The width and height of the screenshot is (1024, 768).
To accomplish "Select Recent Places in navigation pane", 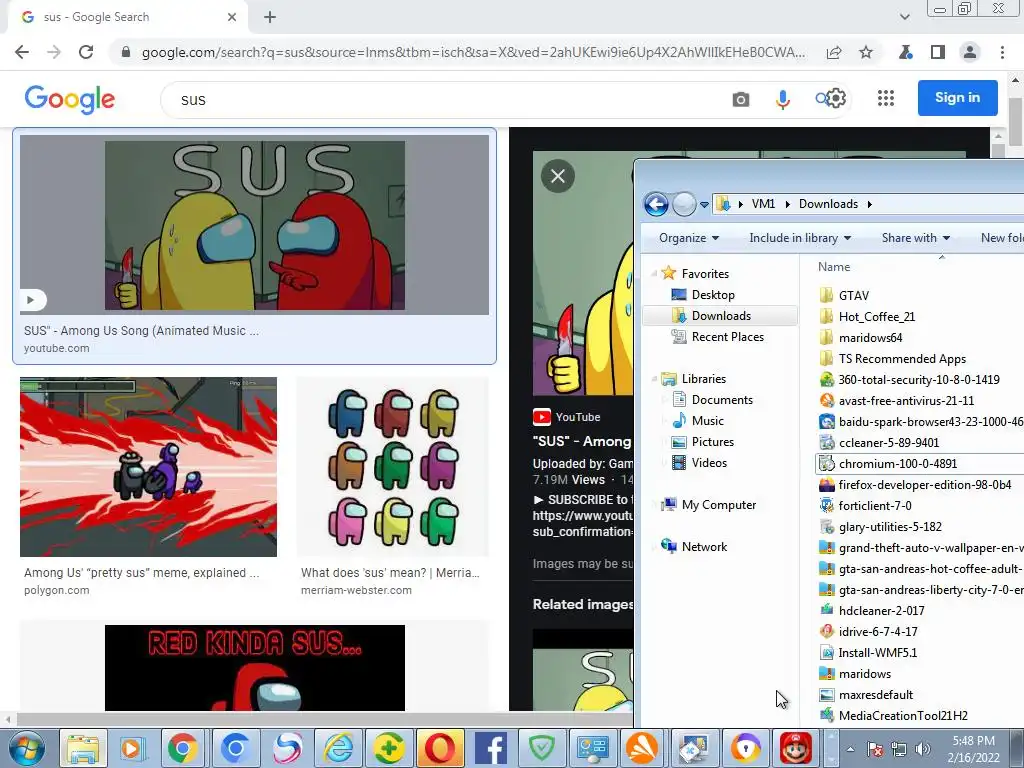I will pos(727,336).
